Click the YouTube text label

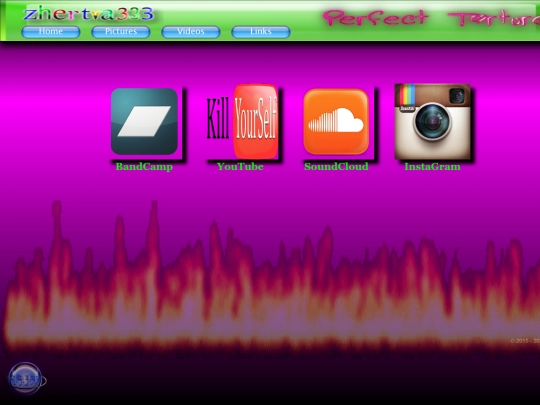pyautogui.click(x=240, y=167)
